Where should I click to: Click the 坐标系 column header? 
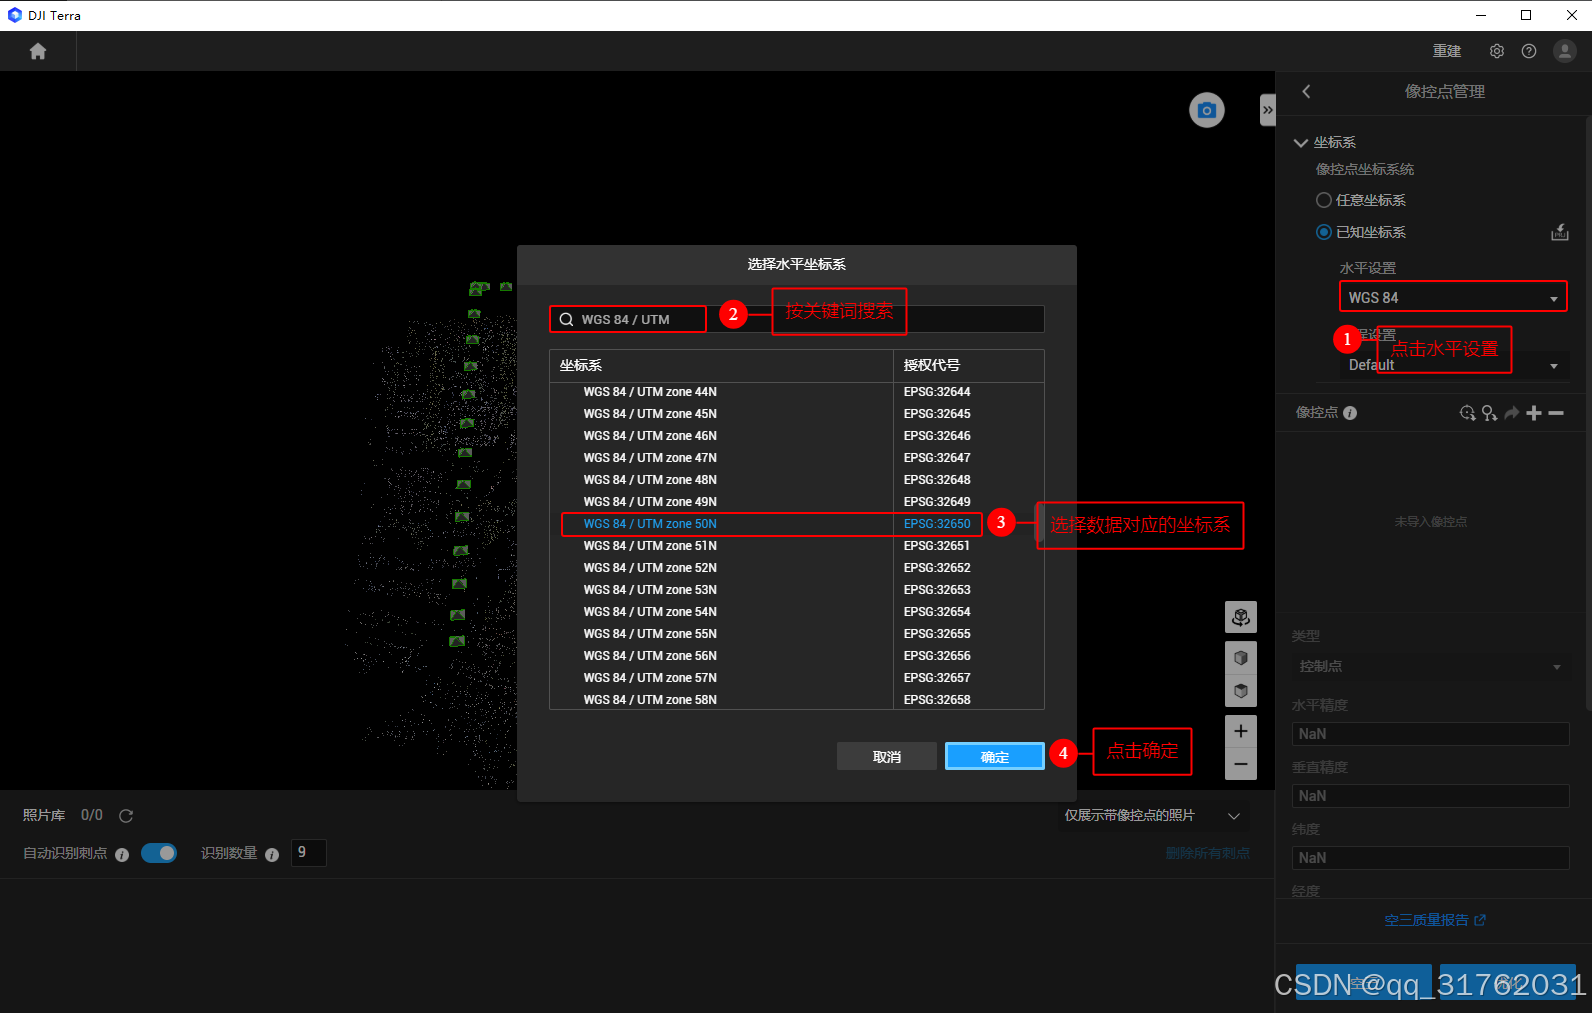(721, 366)
